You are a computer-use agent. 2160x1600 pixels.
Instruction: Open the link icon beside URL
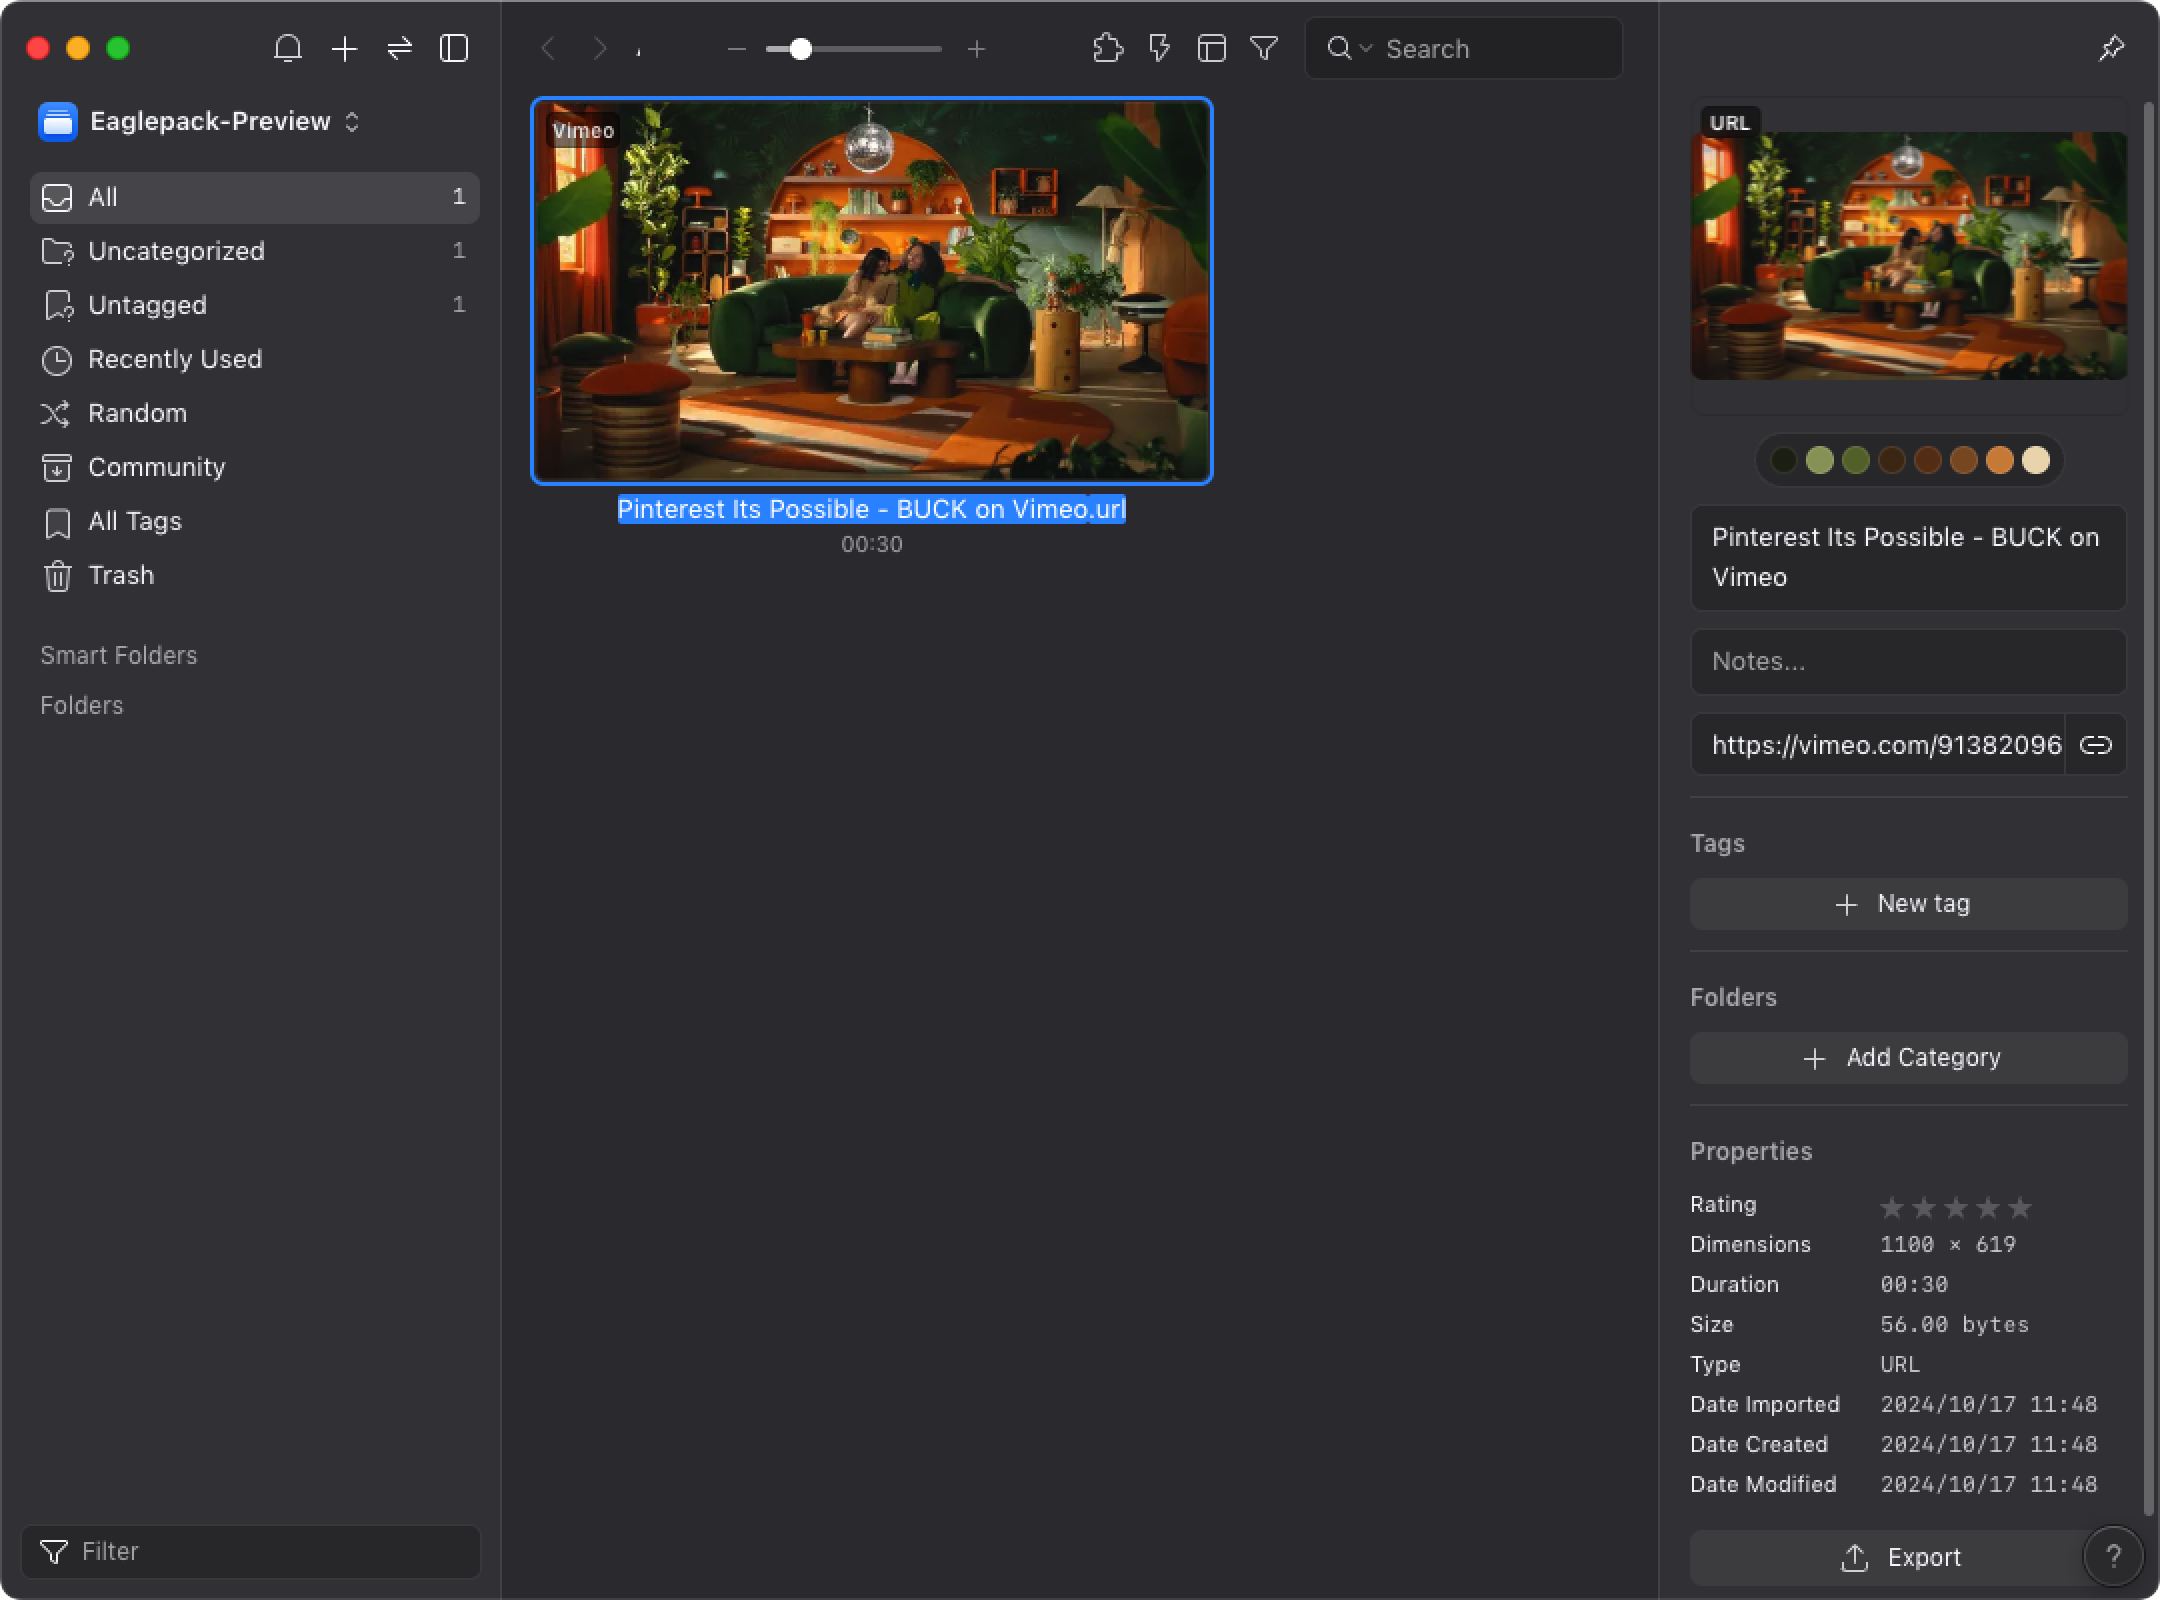(x=2096, y=745)
